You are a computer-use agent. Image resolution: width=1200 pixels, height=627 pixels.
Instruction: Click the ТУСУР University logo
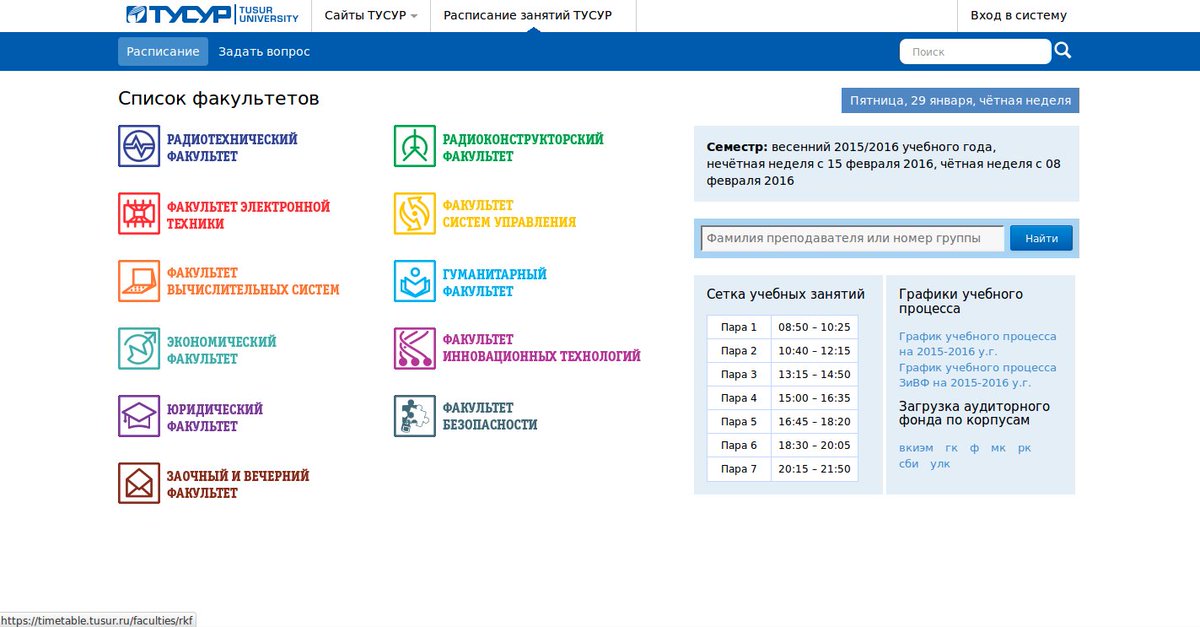pos(212,15)
